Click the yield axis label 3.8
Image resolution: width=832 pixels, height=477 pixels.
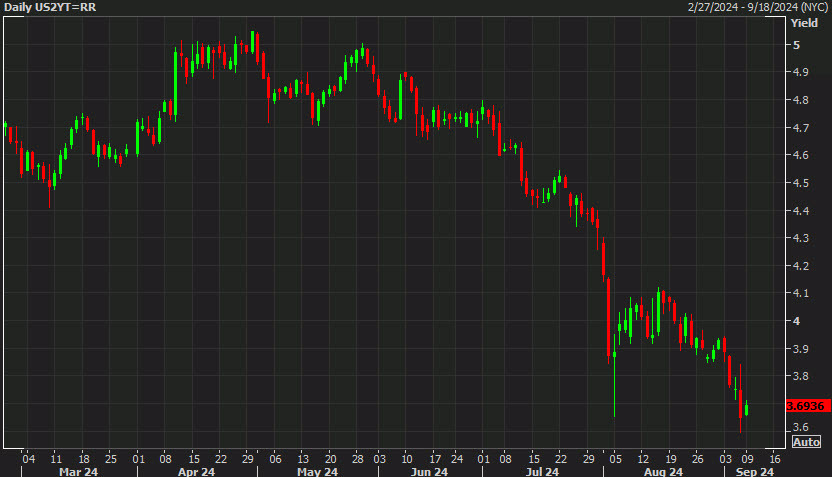point(800,376)
